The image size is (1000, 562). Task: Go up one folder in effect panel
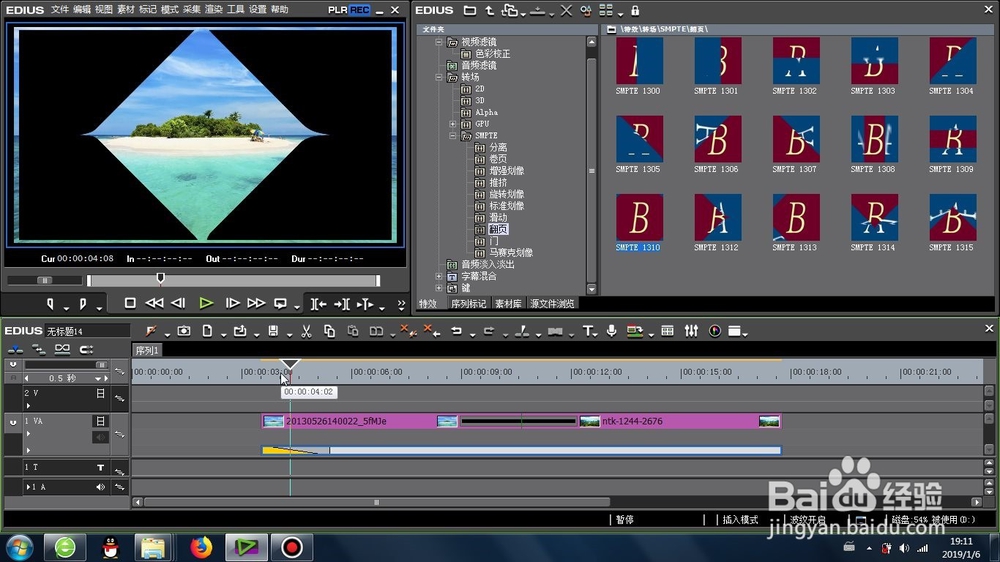coord(490,11)
